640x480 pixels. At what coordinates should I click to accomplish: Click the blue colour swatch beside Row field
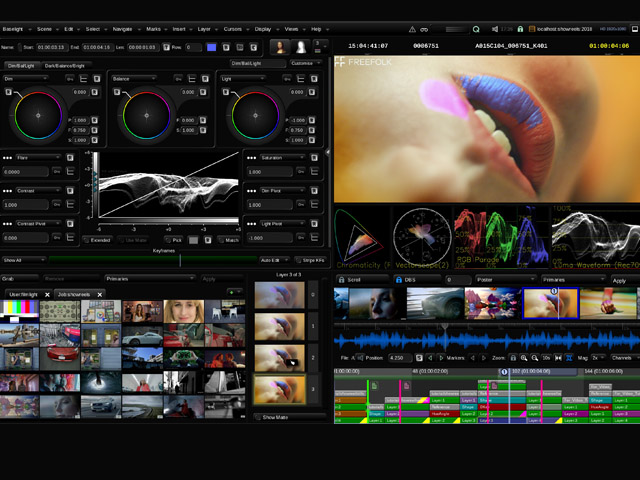211,47
